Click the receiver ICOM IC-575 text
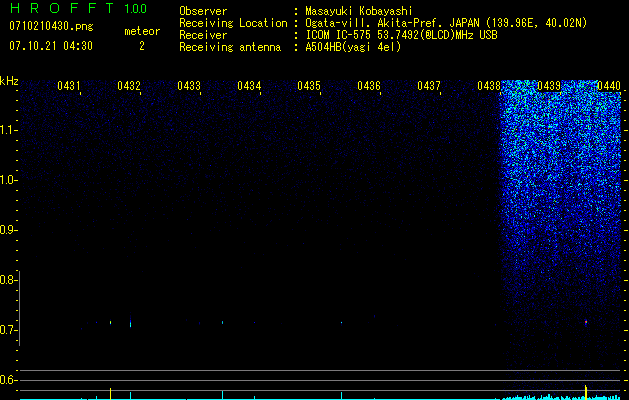Screen dimensions: 629x400 [x=401, y=35]
